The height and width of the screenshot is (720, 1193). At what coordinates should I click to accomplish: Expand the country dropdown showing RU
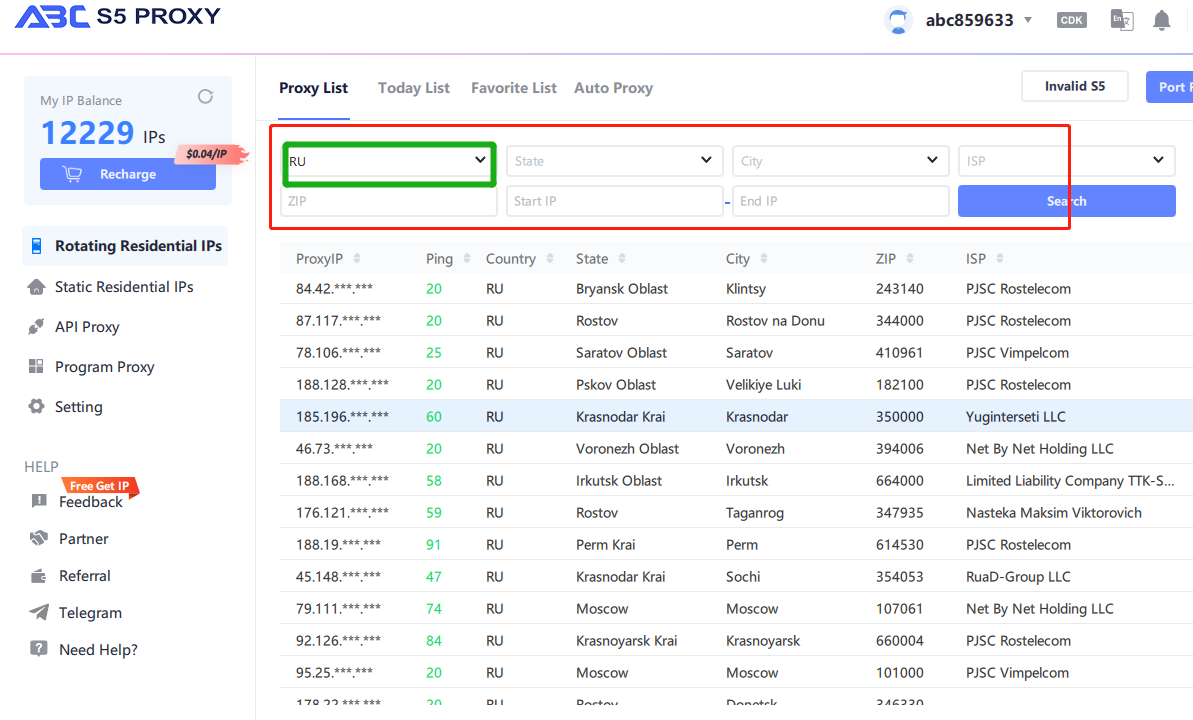(x=389, y=161)
